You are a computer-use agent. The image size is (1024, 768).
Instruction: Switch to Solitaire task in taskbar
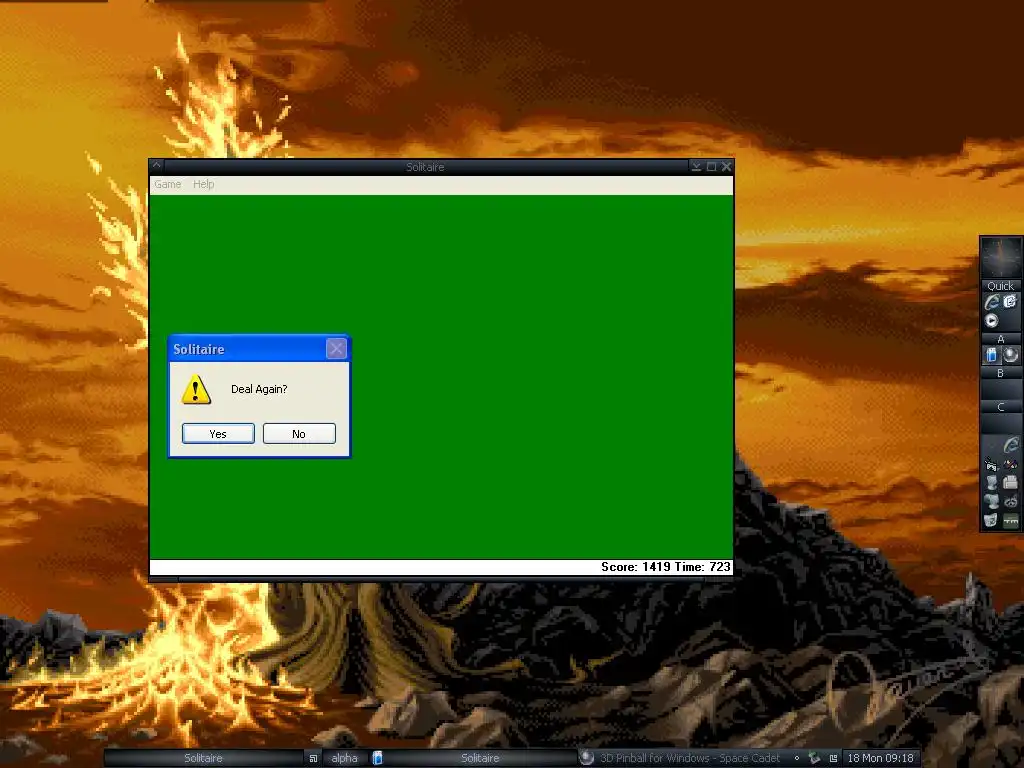[x=480, y=758]
